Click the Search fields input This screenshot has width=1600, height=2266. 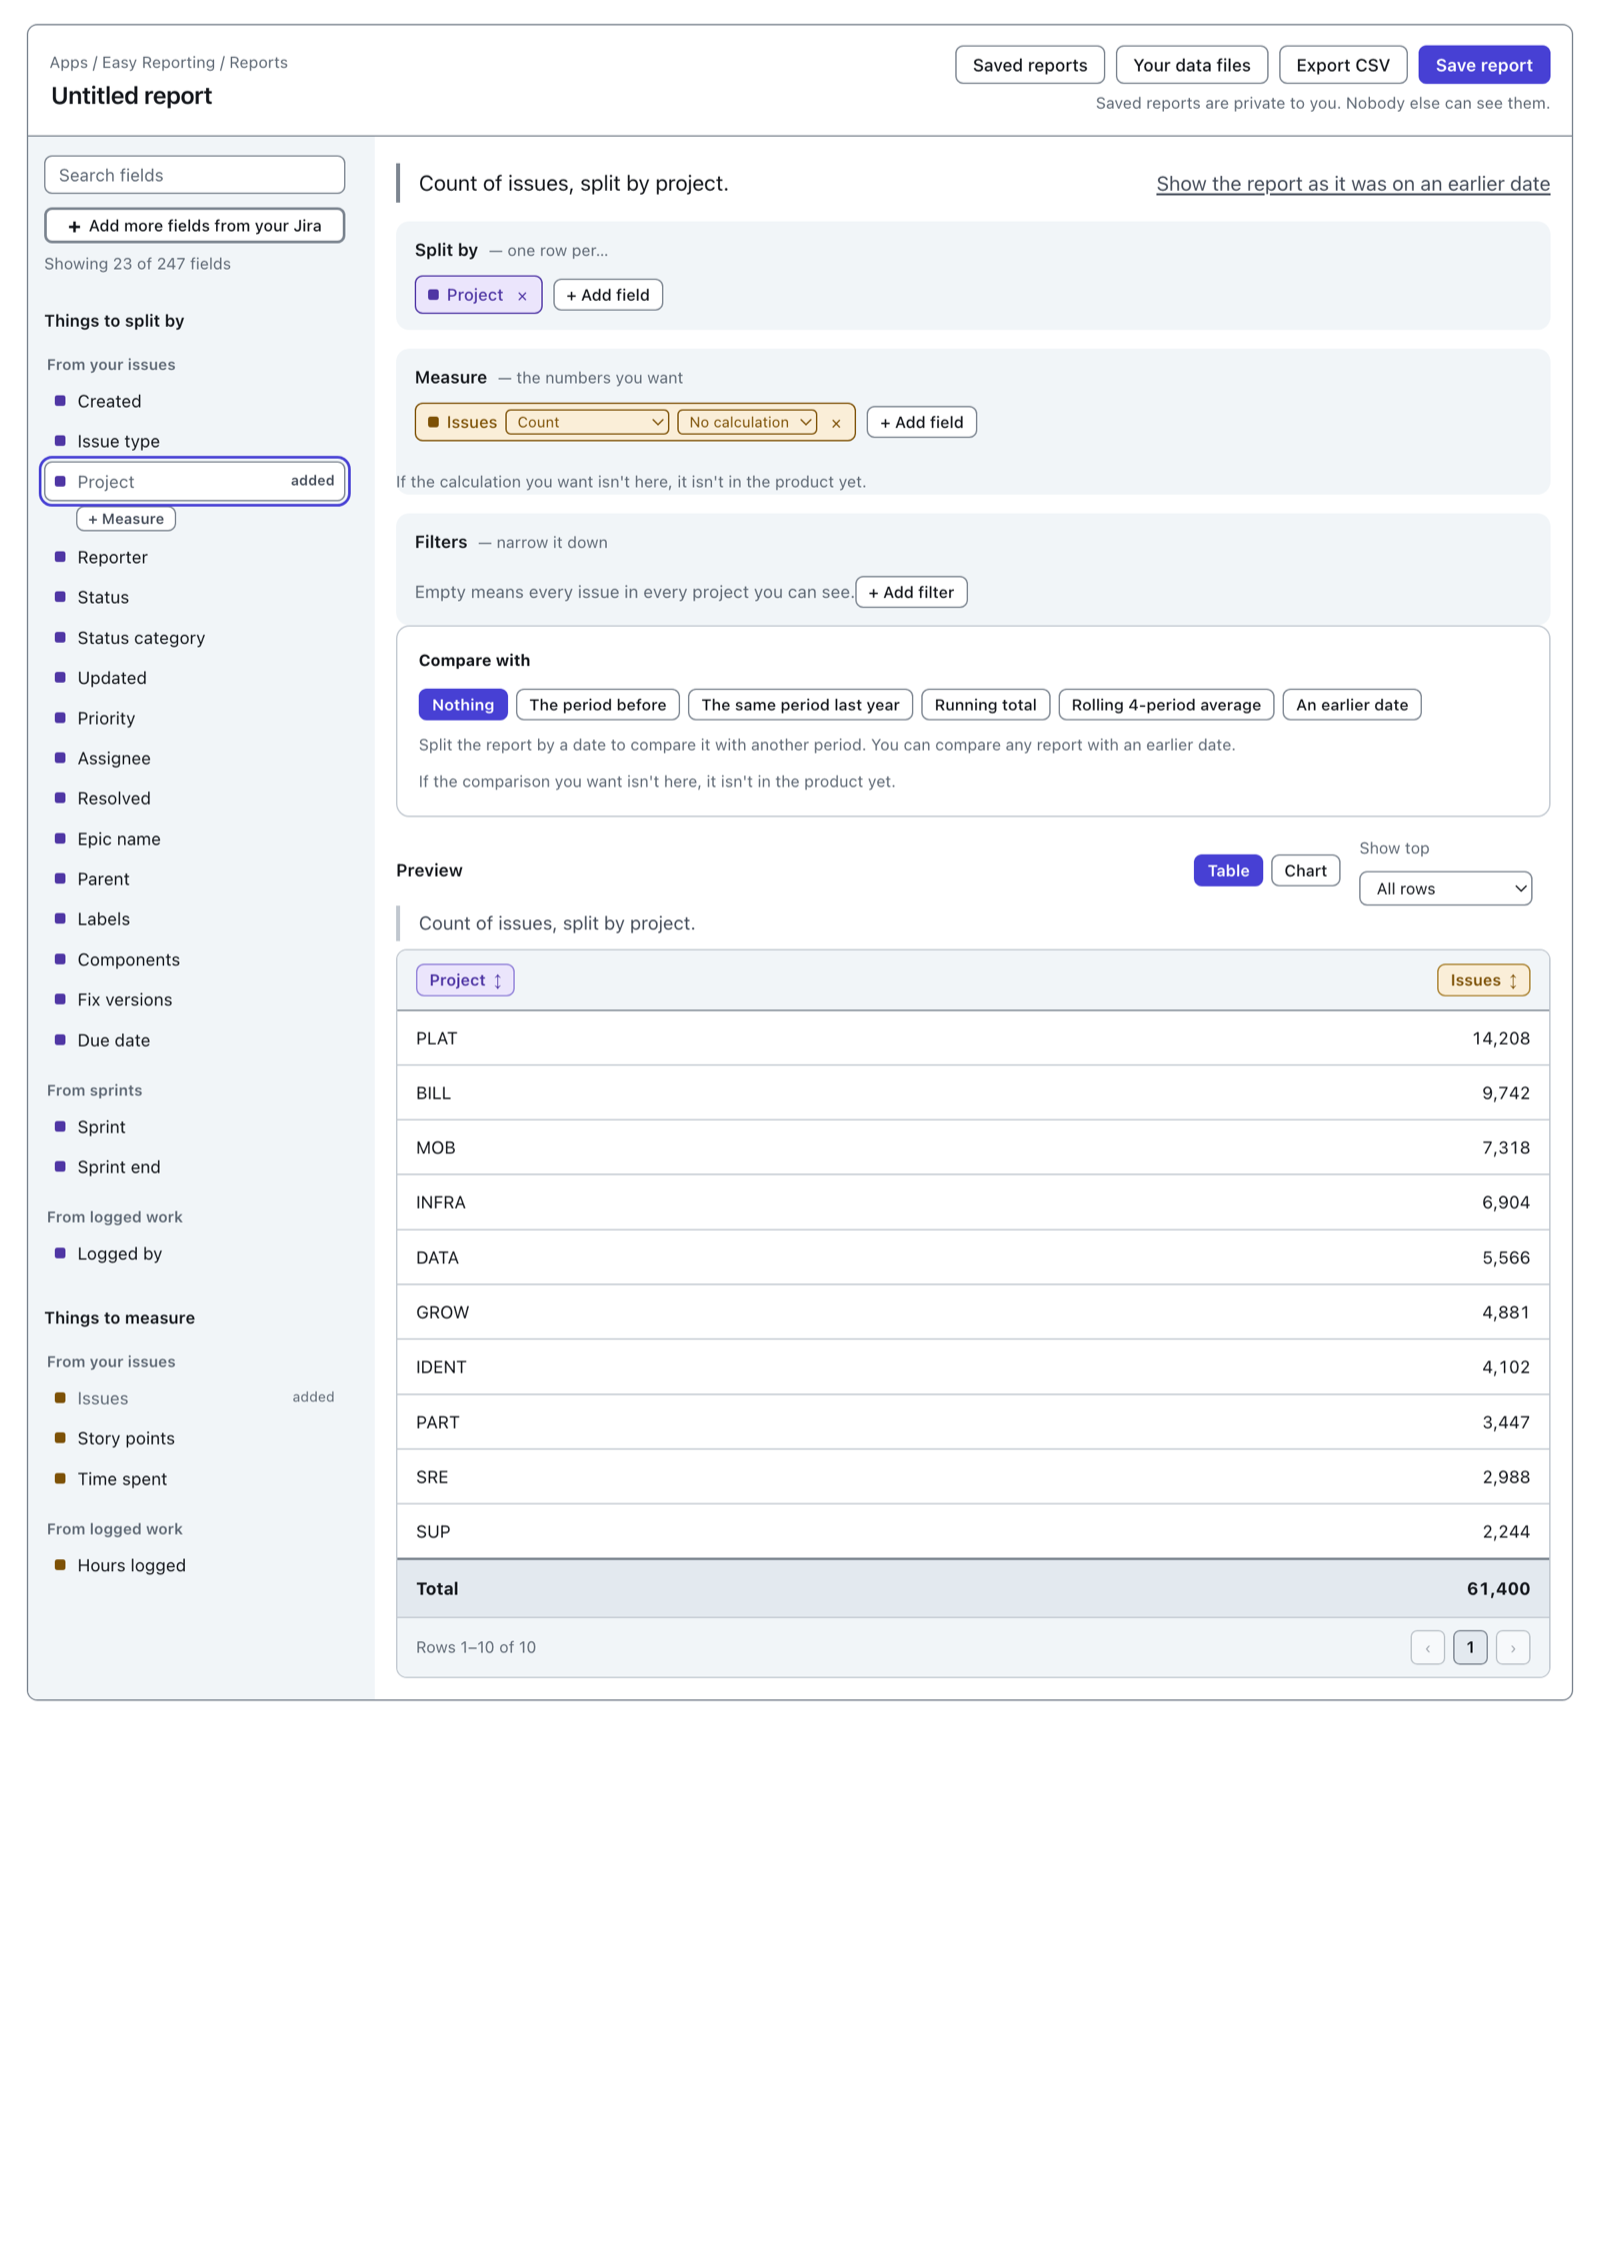(x=195, y=175)
